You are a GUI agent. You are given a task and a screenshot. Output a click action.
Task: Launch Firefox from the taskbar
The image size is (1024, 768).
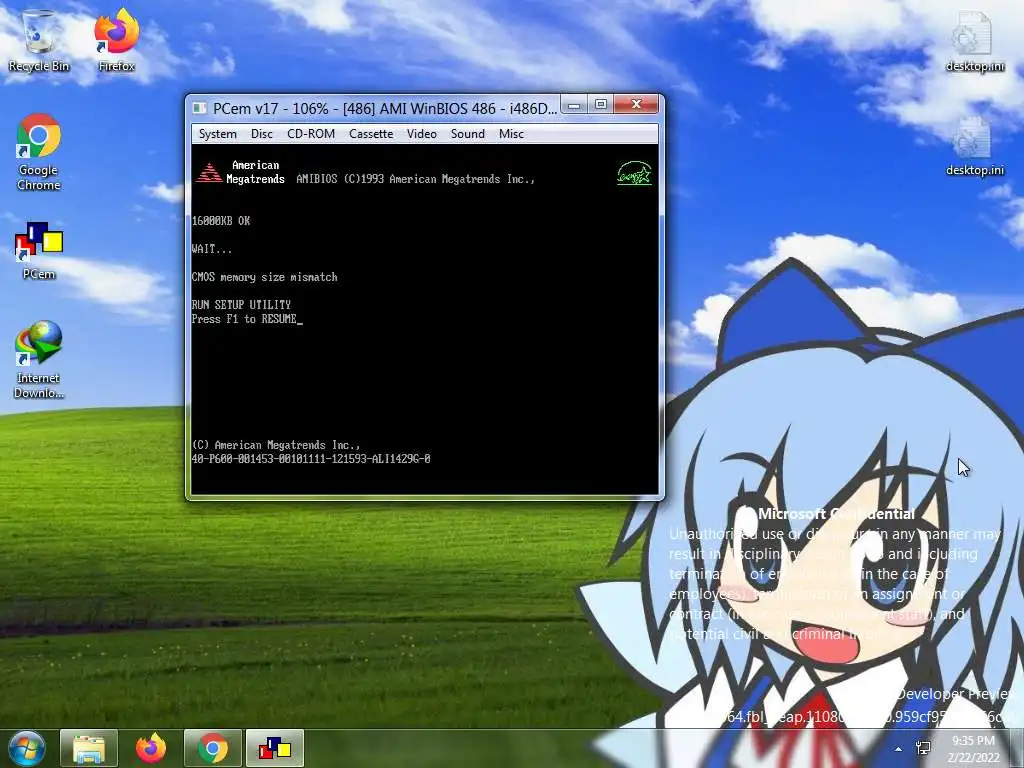pos(151,748)
